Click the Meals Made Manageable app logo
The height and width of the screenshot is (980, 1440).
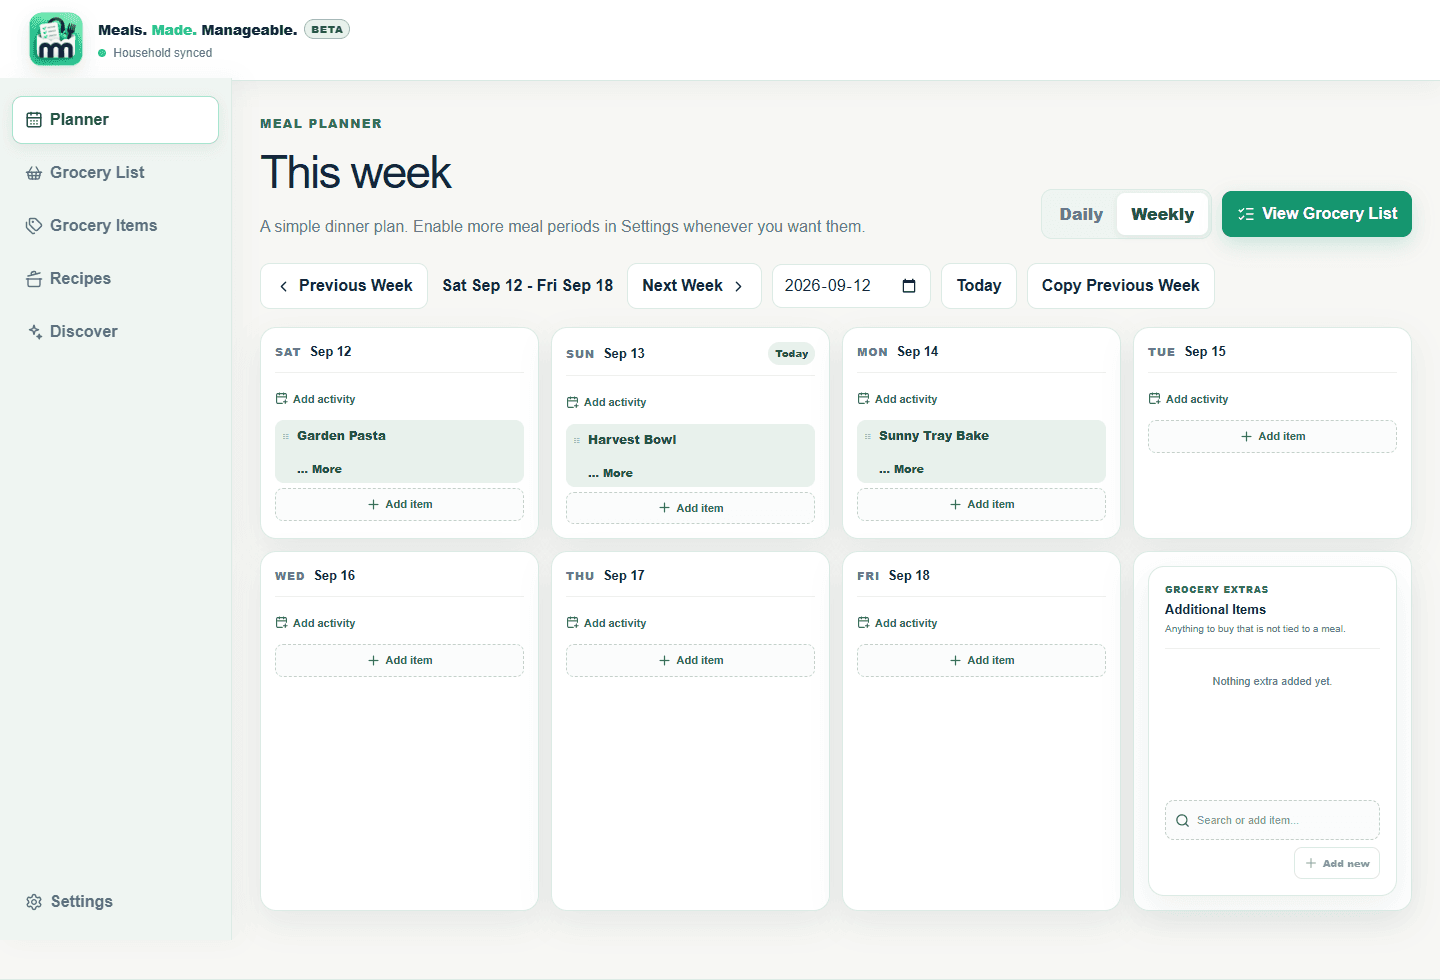(56, 39)
